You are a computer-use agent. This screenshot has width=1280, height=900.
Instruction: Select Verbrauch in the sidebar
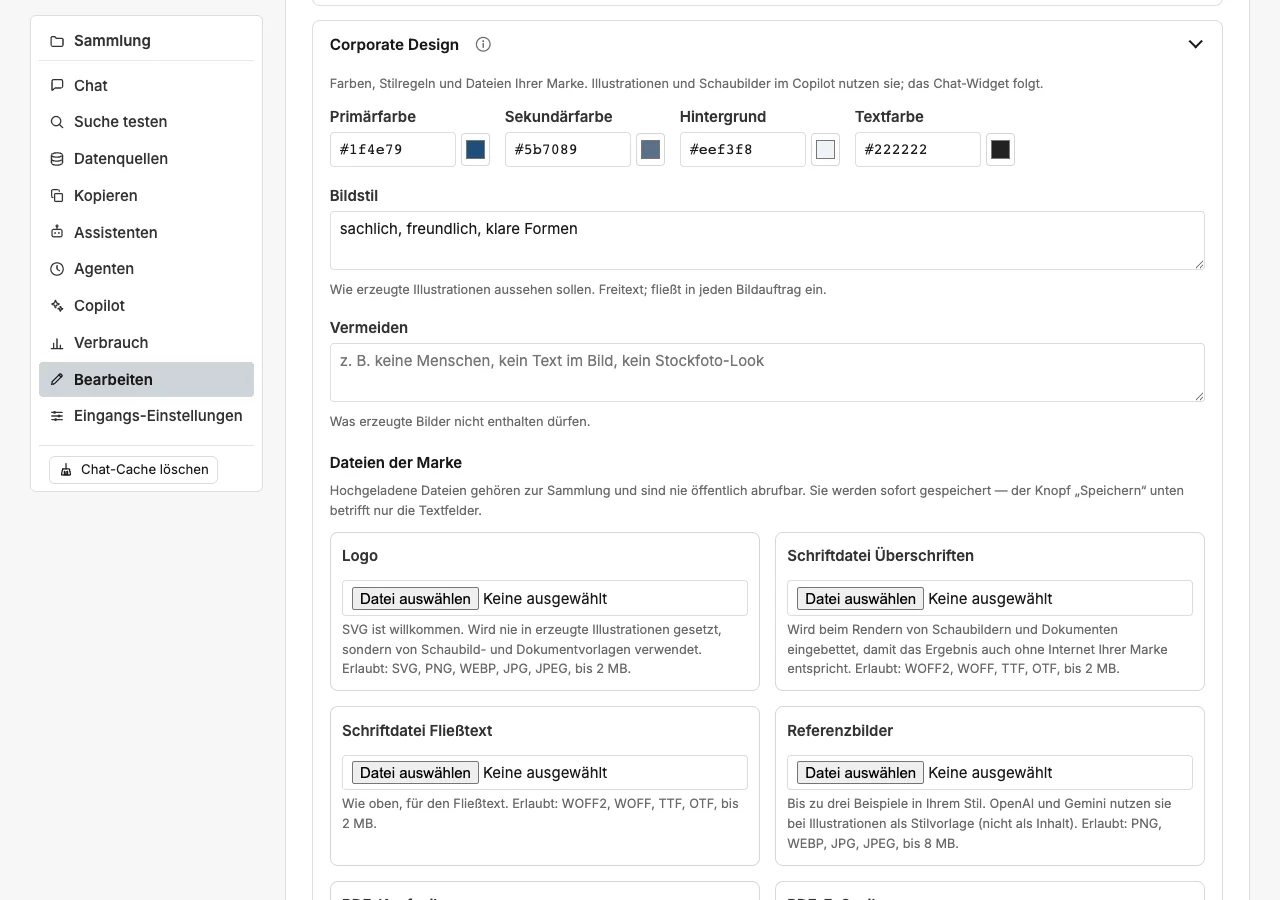[146, 343]
